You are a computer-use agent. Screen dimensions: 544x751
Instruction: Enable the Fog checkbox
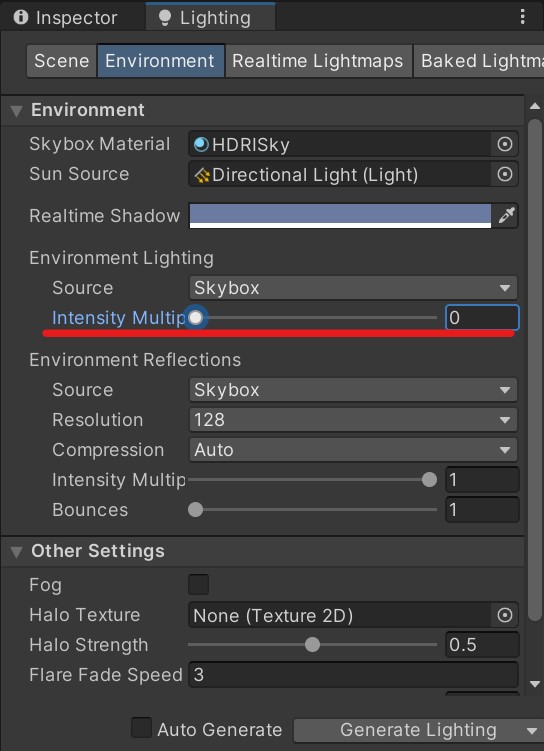(x=199, y=585)
